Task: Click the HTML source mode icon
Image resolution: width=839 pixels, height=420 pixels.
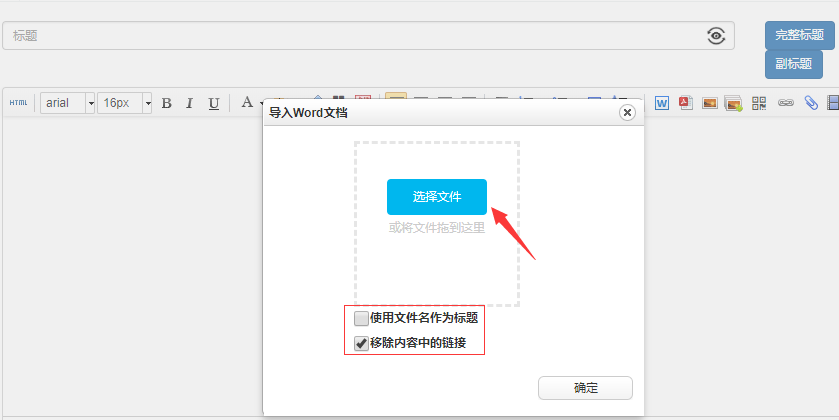Action: coord(19,103)
